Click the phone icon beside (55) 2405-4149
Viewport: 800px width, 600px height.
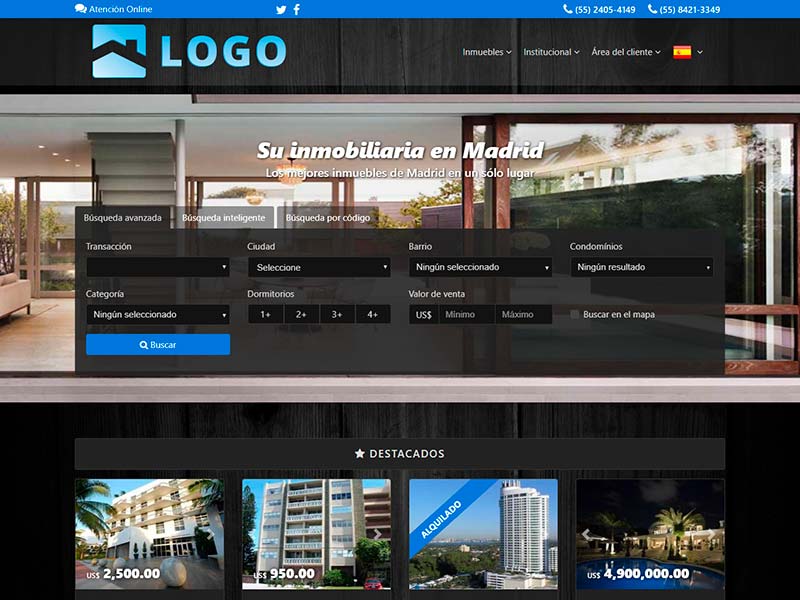point(567,9)
